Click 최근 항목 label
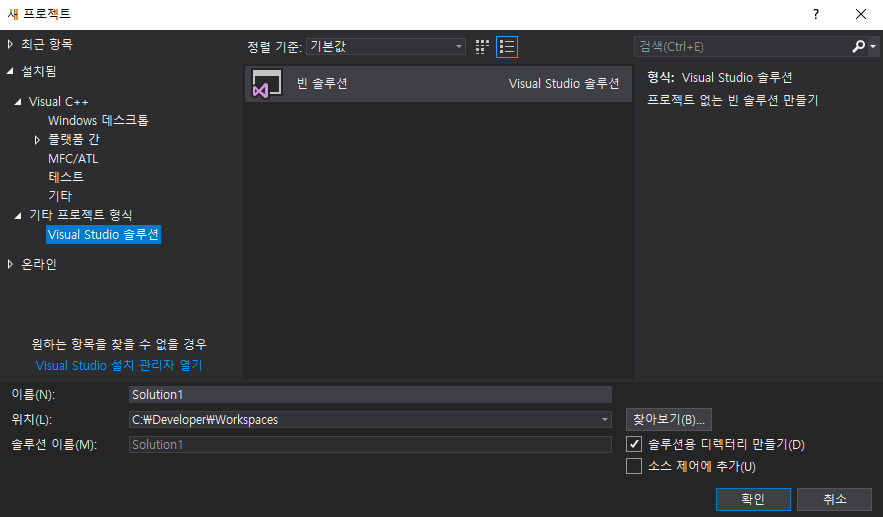 pyautogui.click(x=47, y=44)
